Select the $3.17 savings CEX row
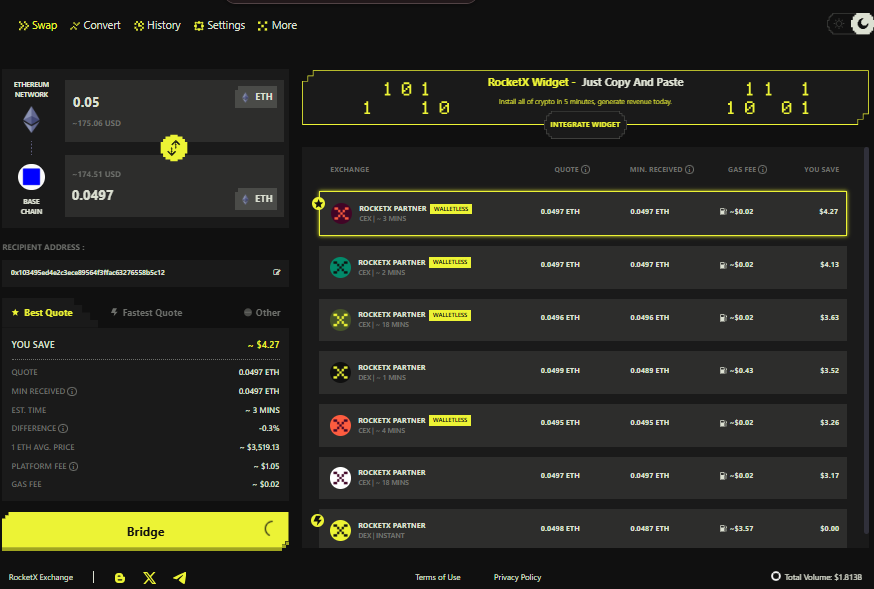Viewport: 874px width, 589px height. coord(582,478)
